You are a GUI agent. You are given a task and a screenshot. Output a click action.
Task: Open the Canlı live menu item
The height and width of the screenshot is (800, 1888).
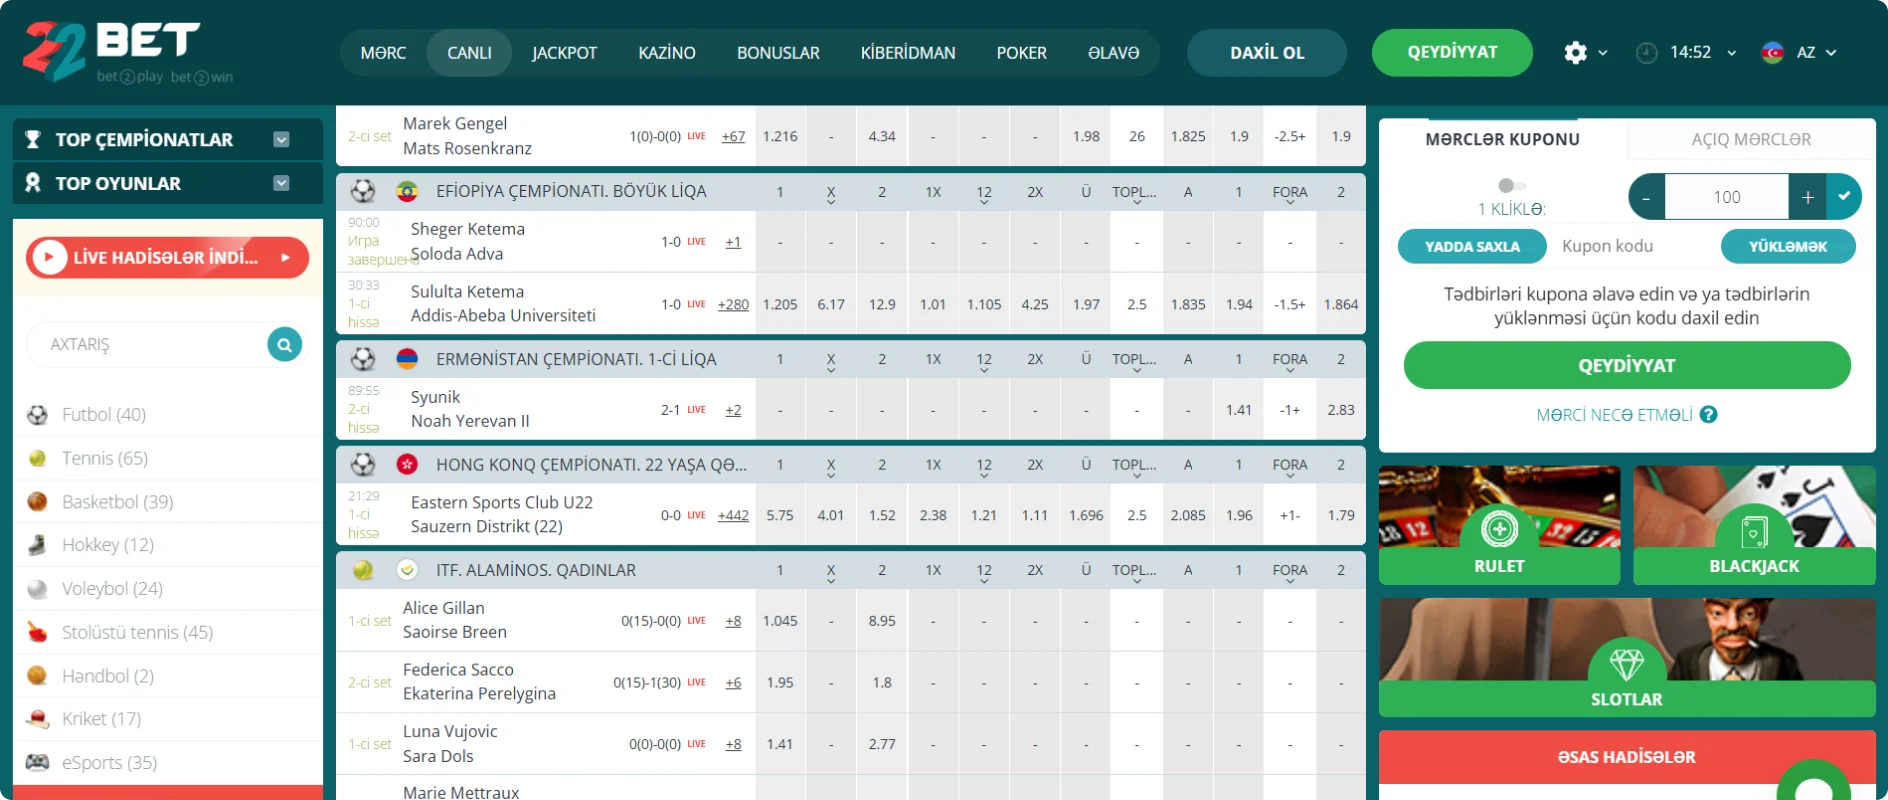(x=469, y=53)
